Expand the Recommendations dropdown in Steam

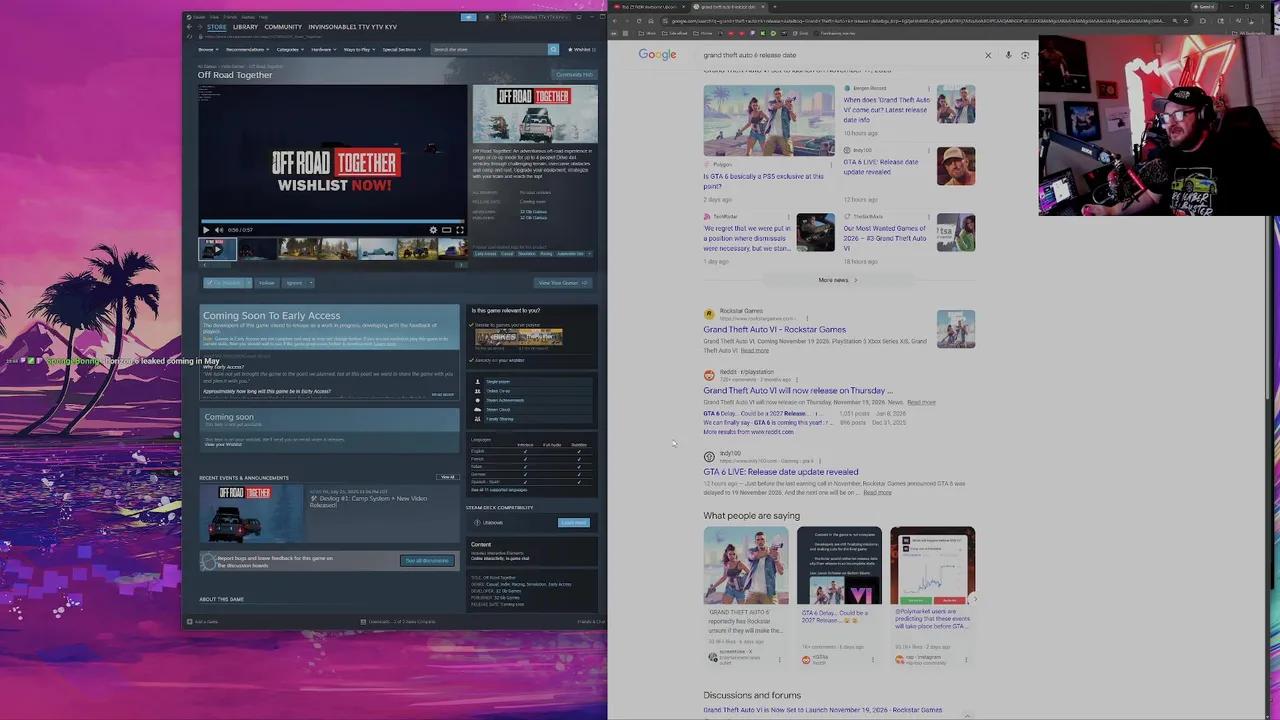click(246, 49)
